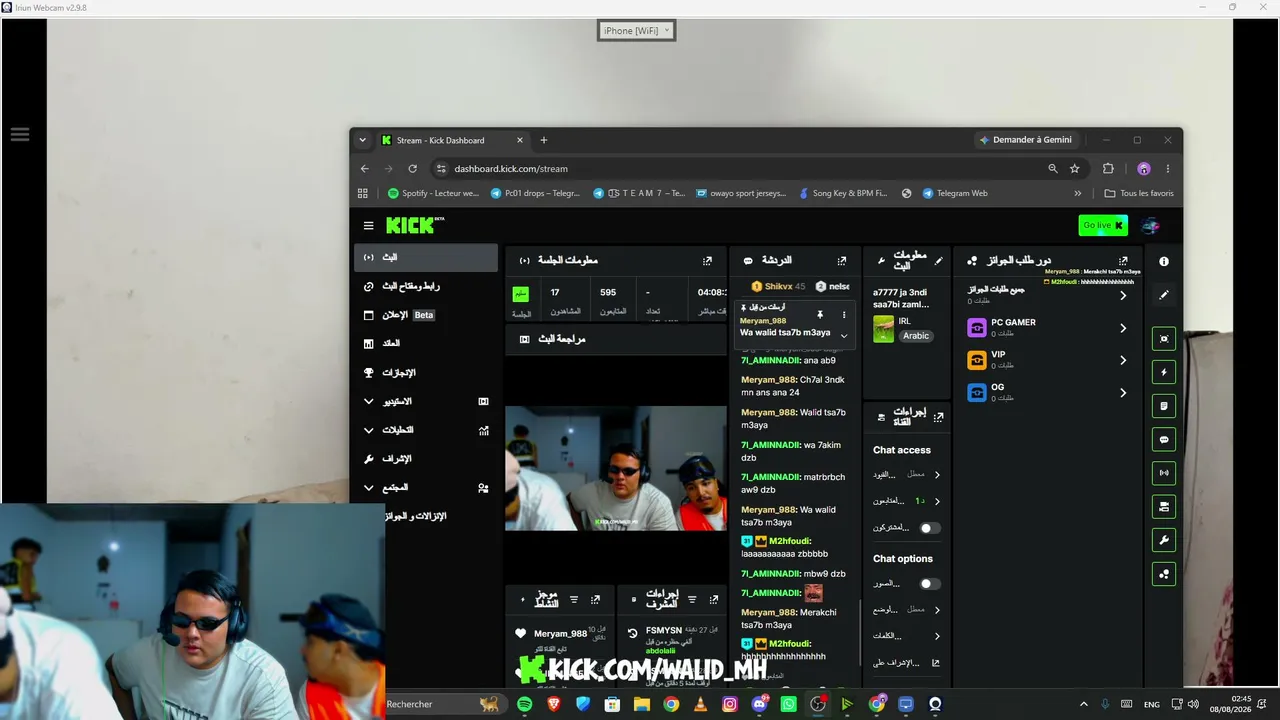Viewport: 1280px width, 720px height.
Task: Toggle the images switch under Chat options
Action: pos(930,584)
